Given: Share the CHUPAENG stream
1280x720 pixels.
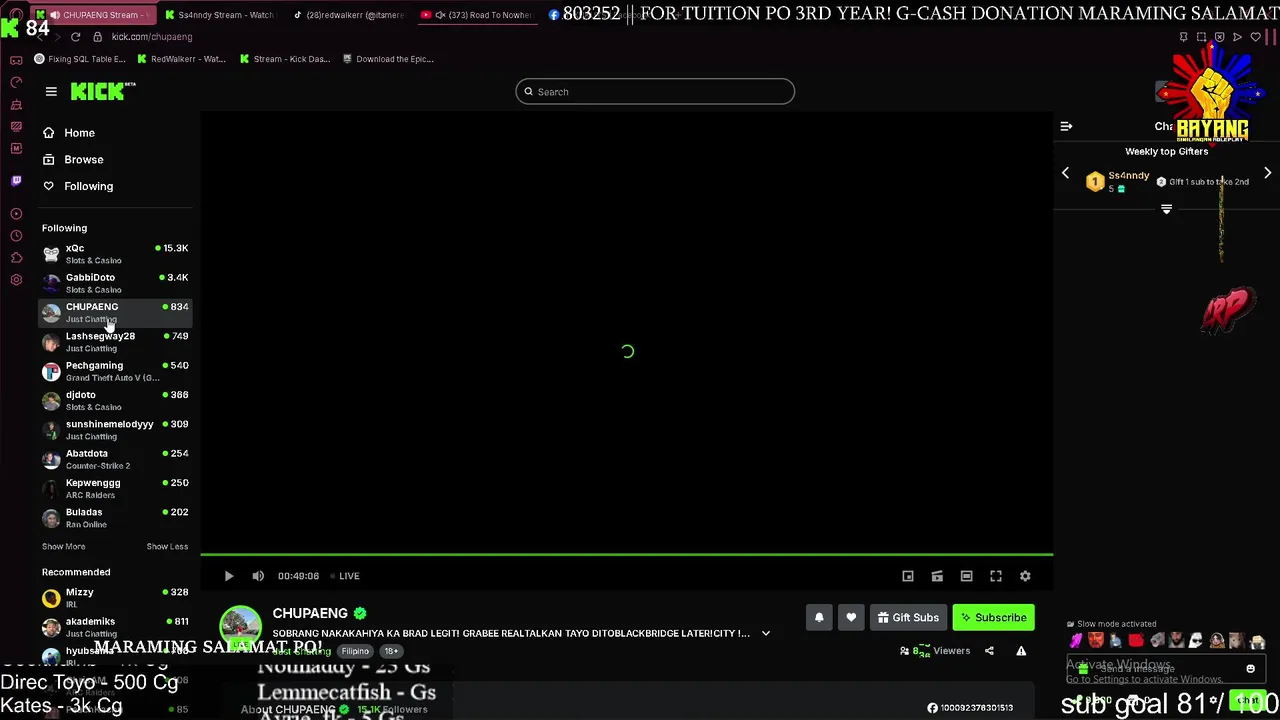Looking at the screenshot, I should pos(989,651).
